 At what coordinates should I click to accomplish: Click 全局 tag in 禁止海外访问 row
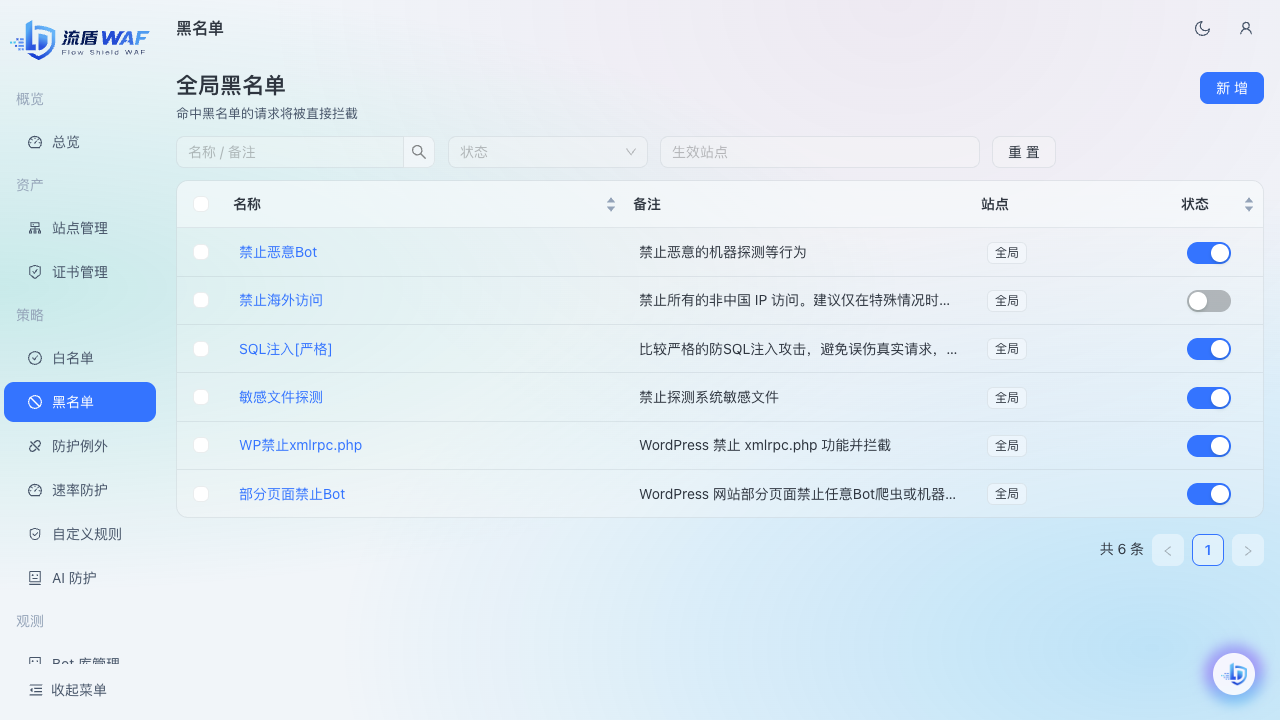point(1007,301)
